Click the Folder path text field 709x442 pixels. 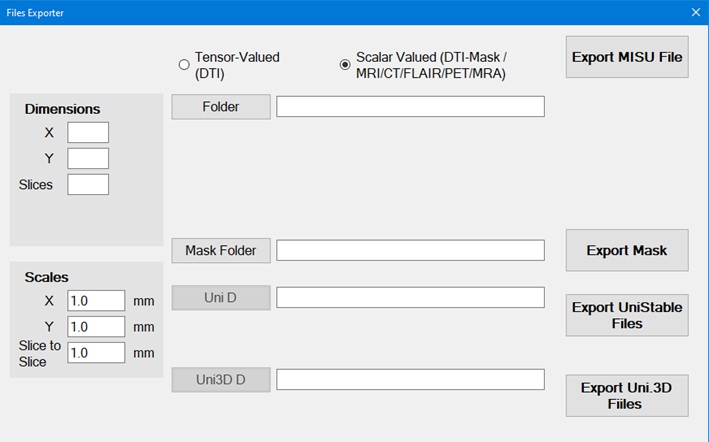click(x=410, y=107)
